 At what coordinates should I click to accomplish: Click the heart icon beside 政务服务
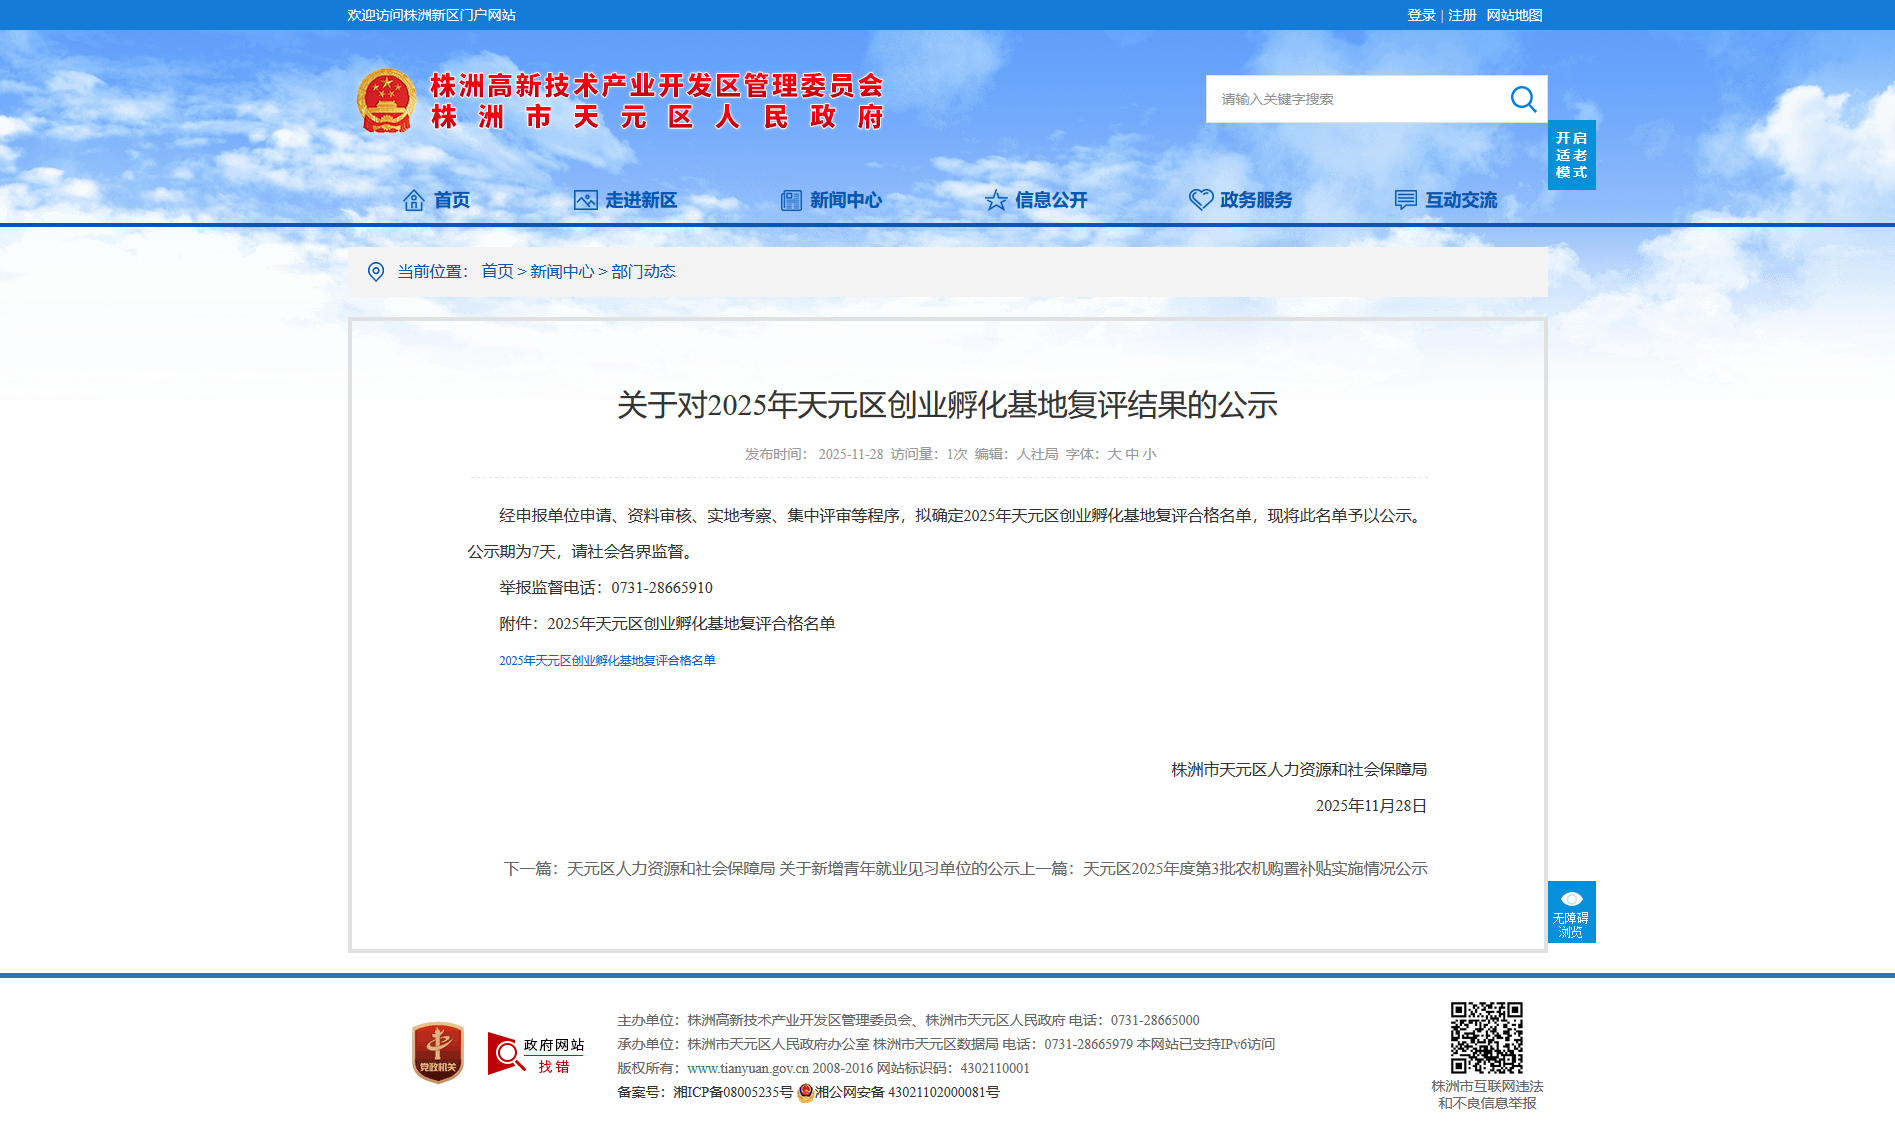pos(1200,200)
